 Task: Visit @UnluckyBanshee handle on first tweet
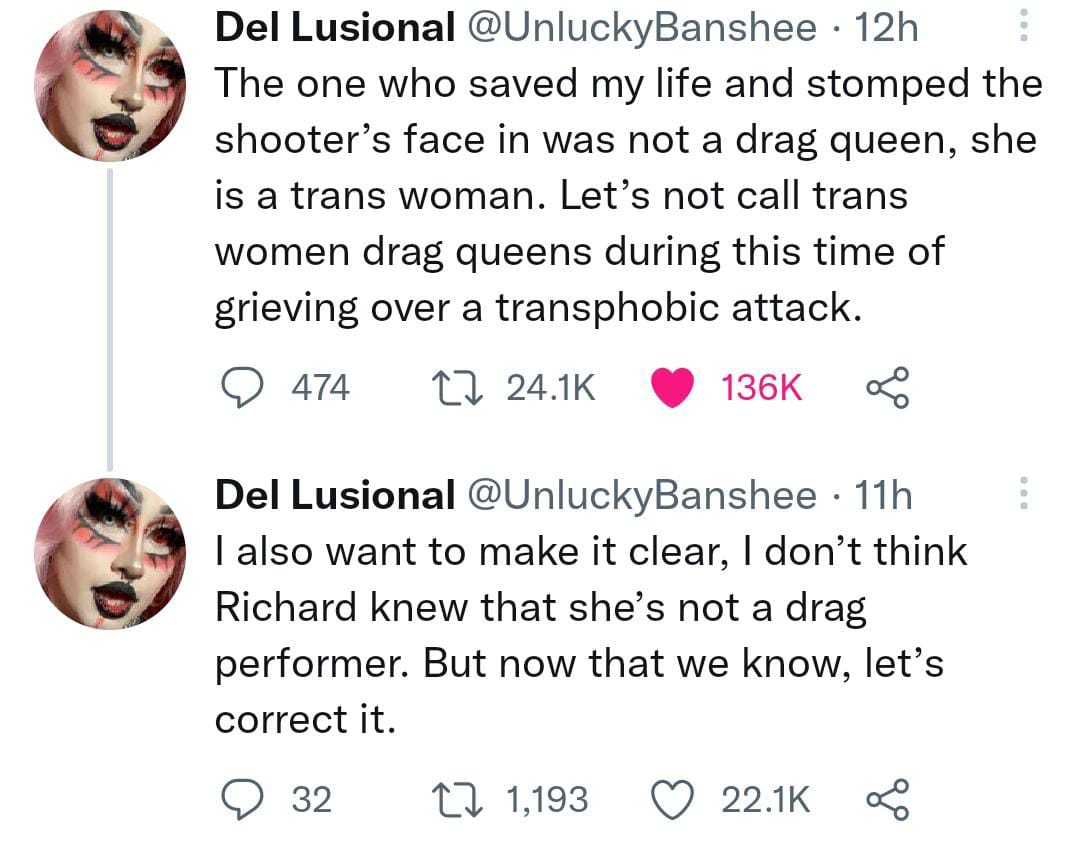[x=638, y=28]
